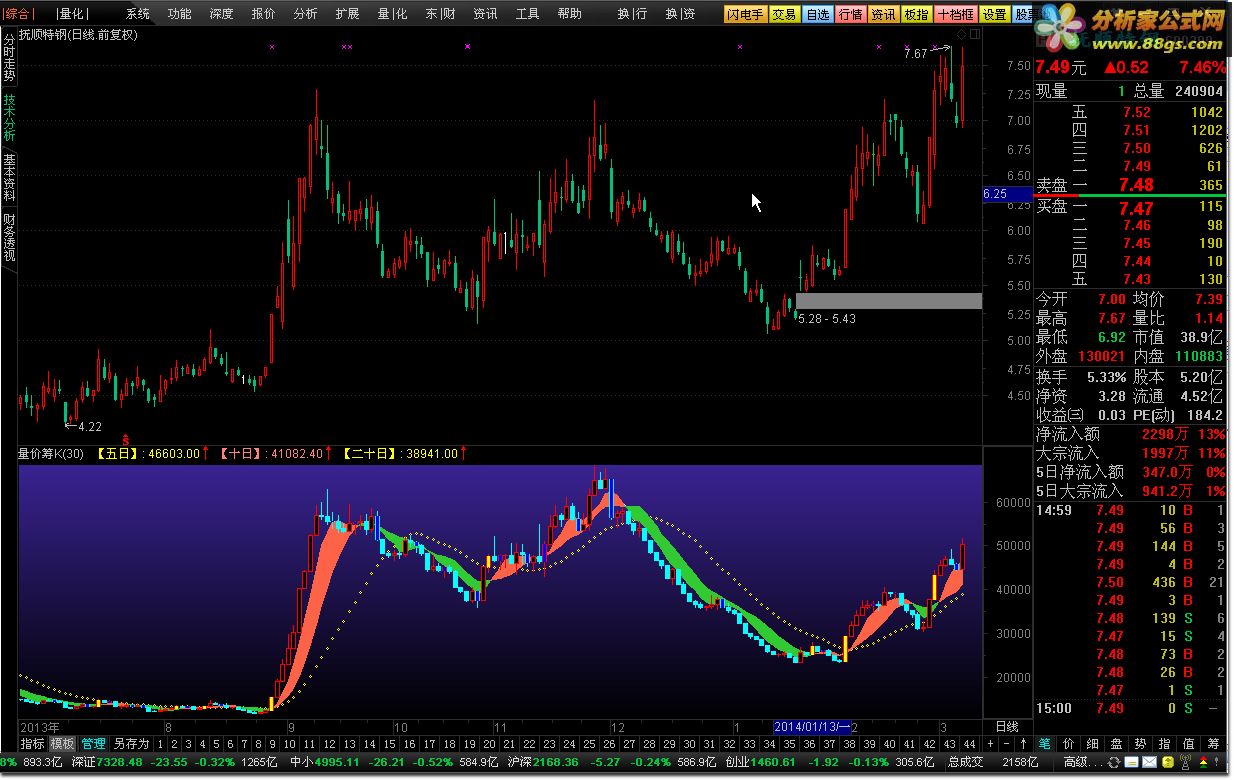
Task: Select the 笔 tab in bottom right
Action: (1045, 744)
